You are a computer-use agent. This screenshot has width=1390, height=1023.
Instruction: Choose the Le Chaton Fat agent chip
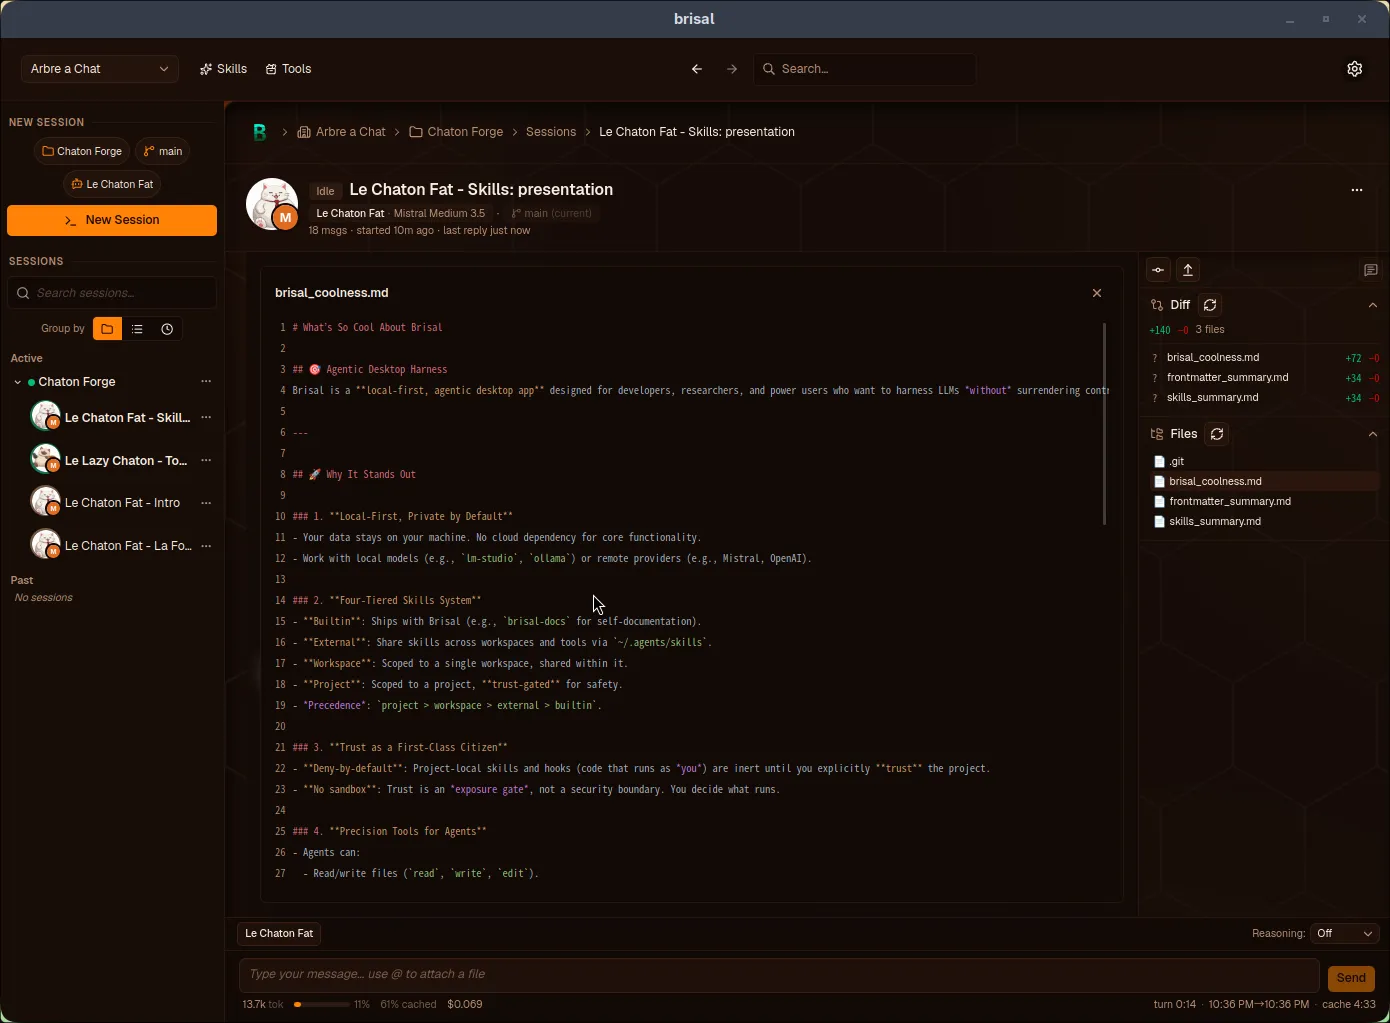(x=112, y=184)
